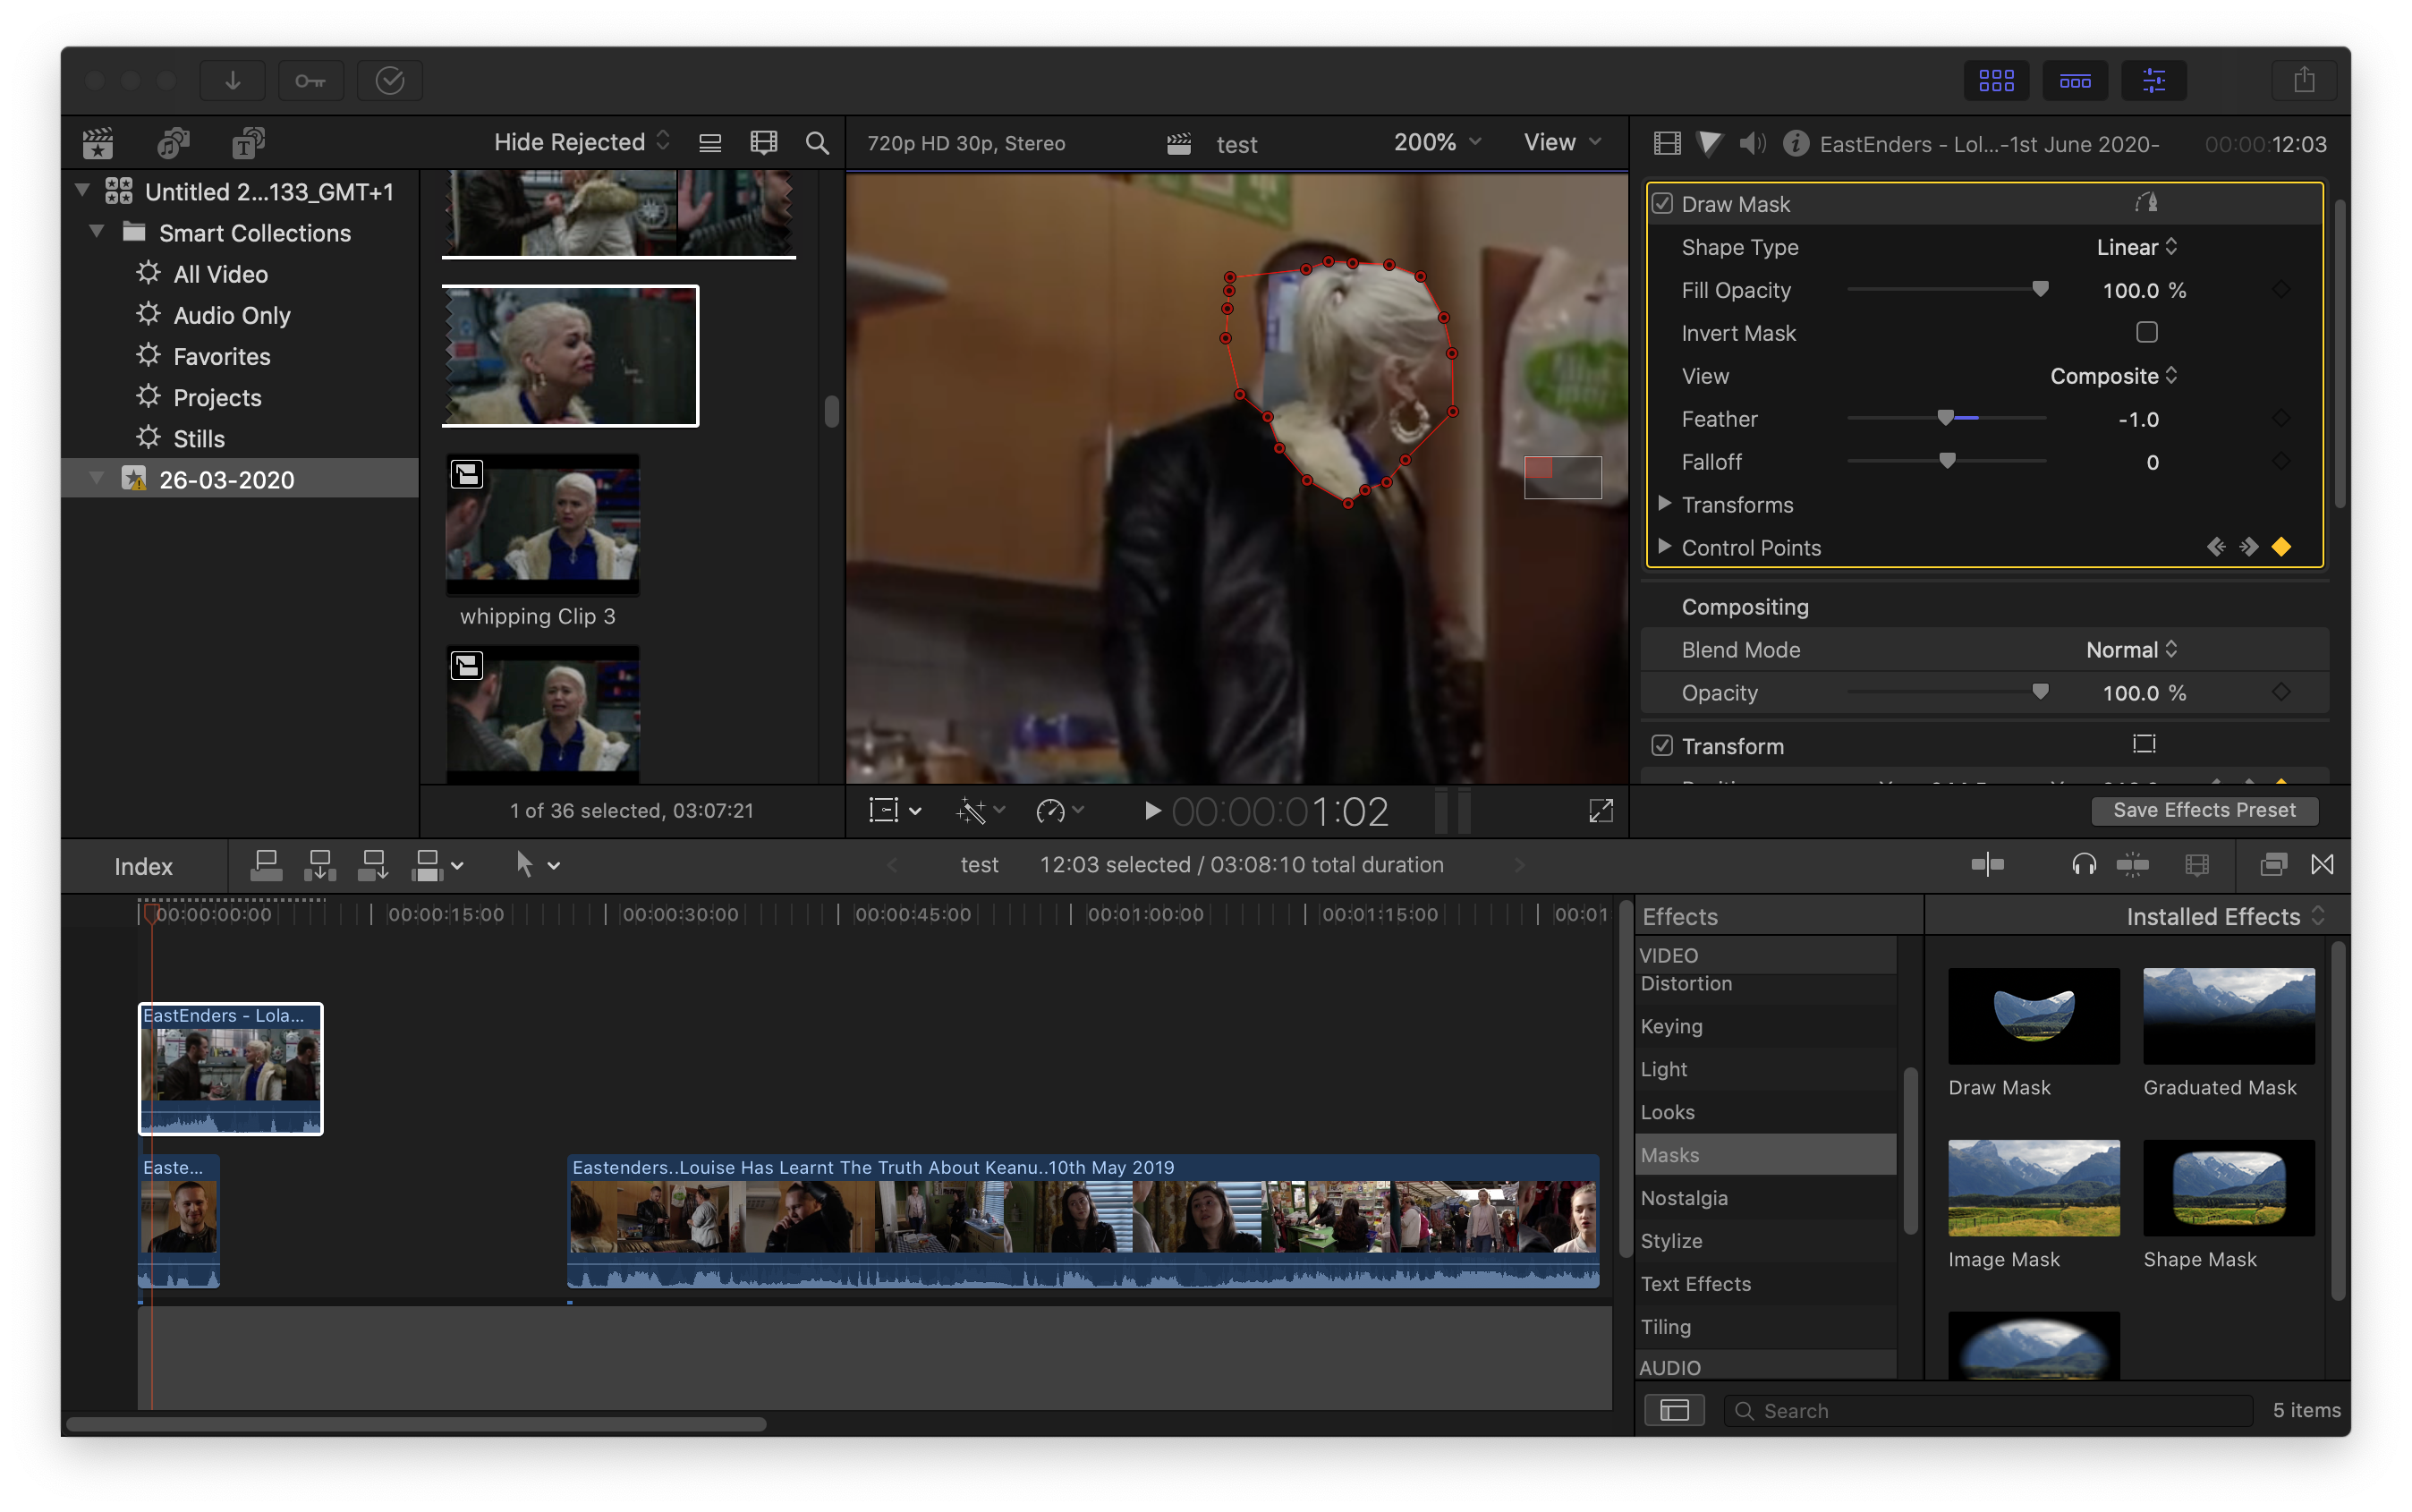The image size is (2412, 1512).
Task: Open the Shape Type Linear dropdown
Action: (2136, 247)
